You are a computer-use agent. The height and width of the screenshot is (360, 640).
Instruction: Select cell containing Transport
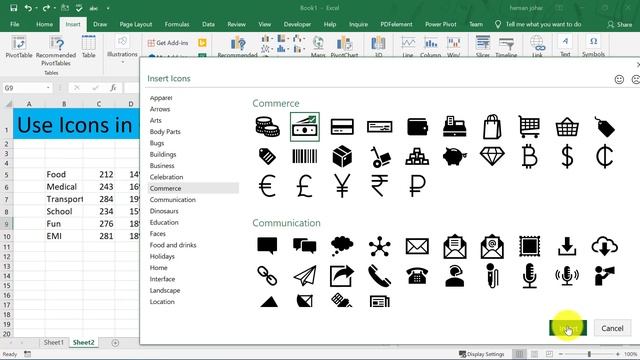click(x=64, y=199)
